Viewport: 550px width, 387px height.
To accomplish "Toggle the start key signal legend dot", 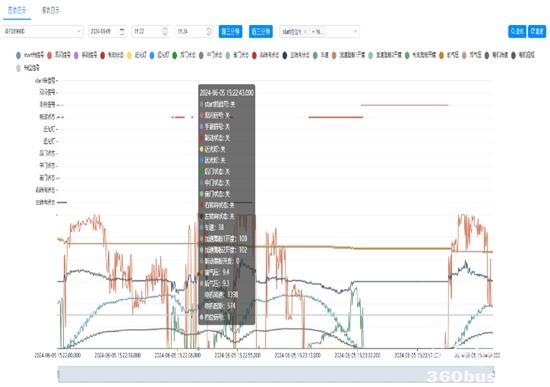I will click(x=18, y=55).
